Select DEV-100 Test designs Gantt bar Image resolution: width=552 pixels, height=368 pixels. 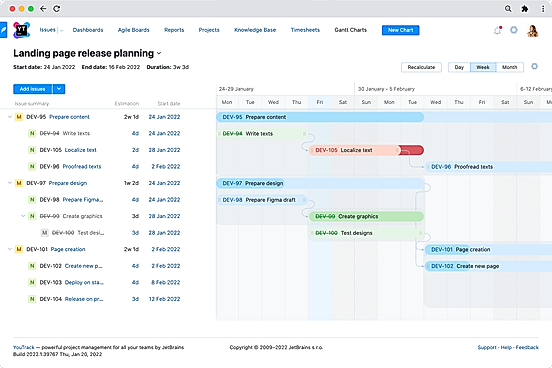pyautogui.click(x=366, y=233)
